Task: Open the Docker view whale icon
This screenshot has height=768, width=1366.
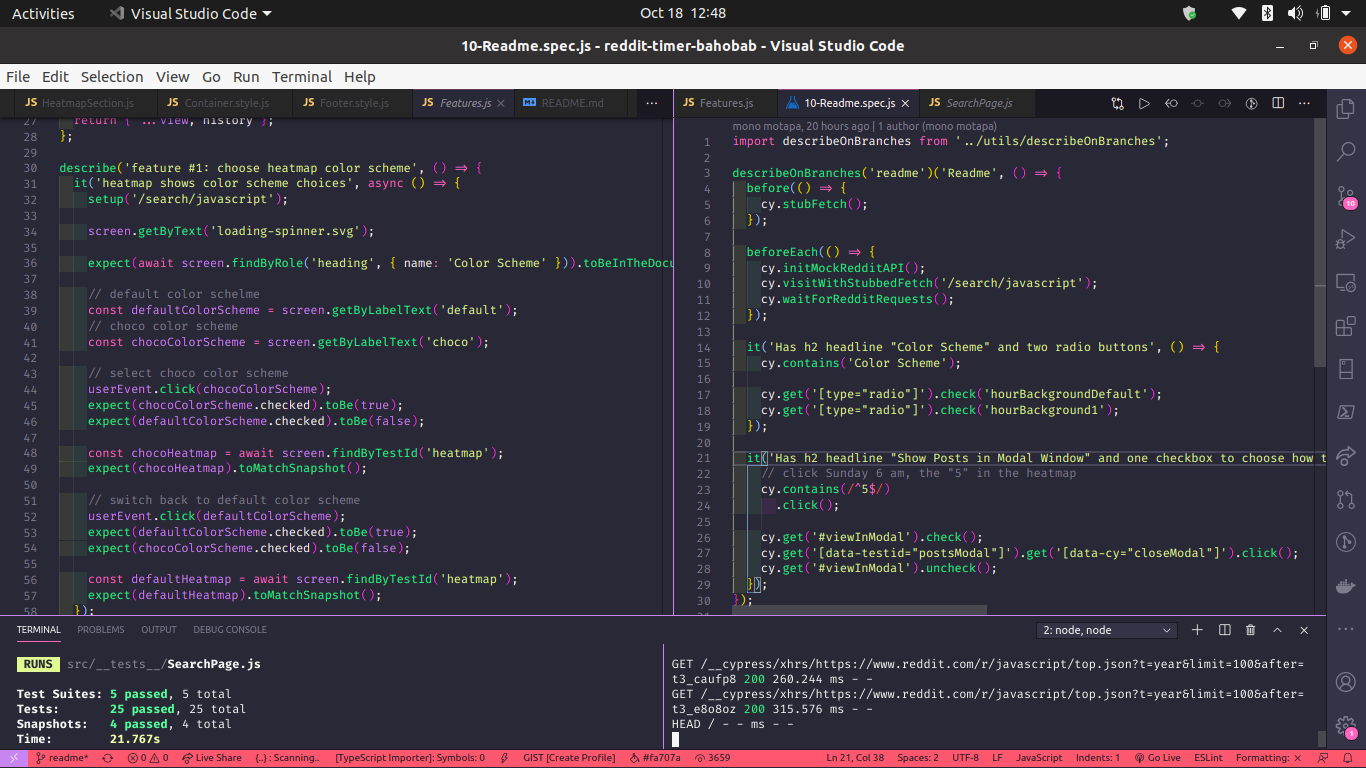Action: click(1345, 586)
